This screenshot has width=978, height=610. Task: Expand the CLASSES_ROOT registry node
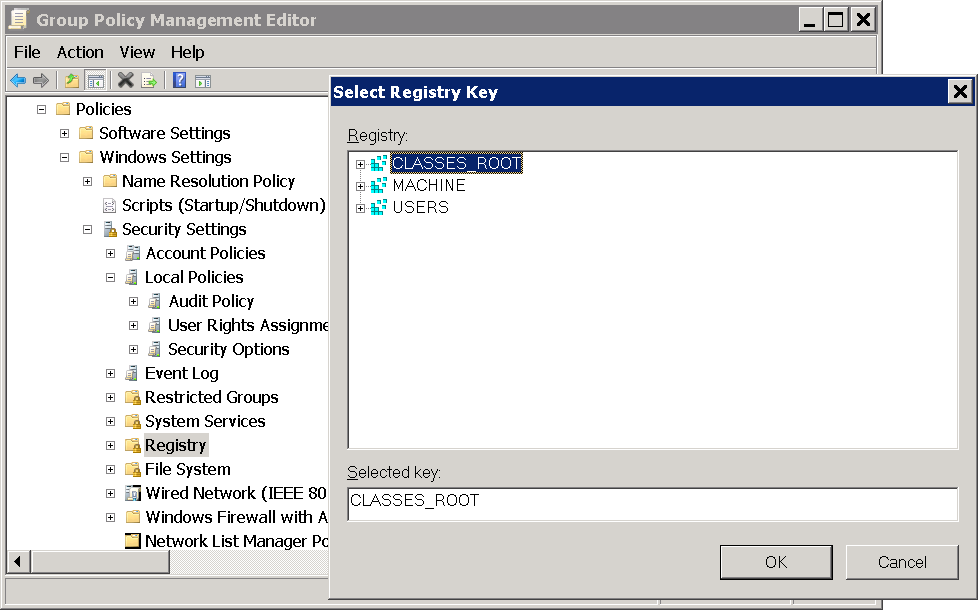click(360, 164)
